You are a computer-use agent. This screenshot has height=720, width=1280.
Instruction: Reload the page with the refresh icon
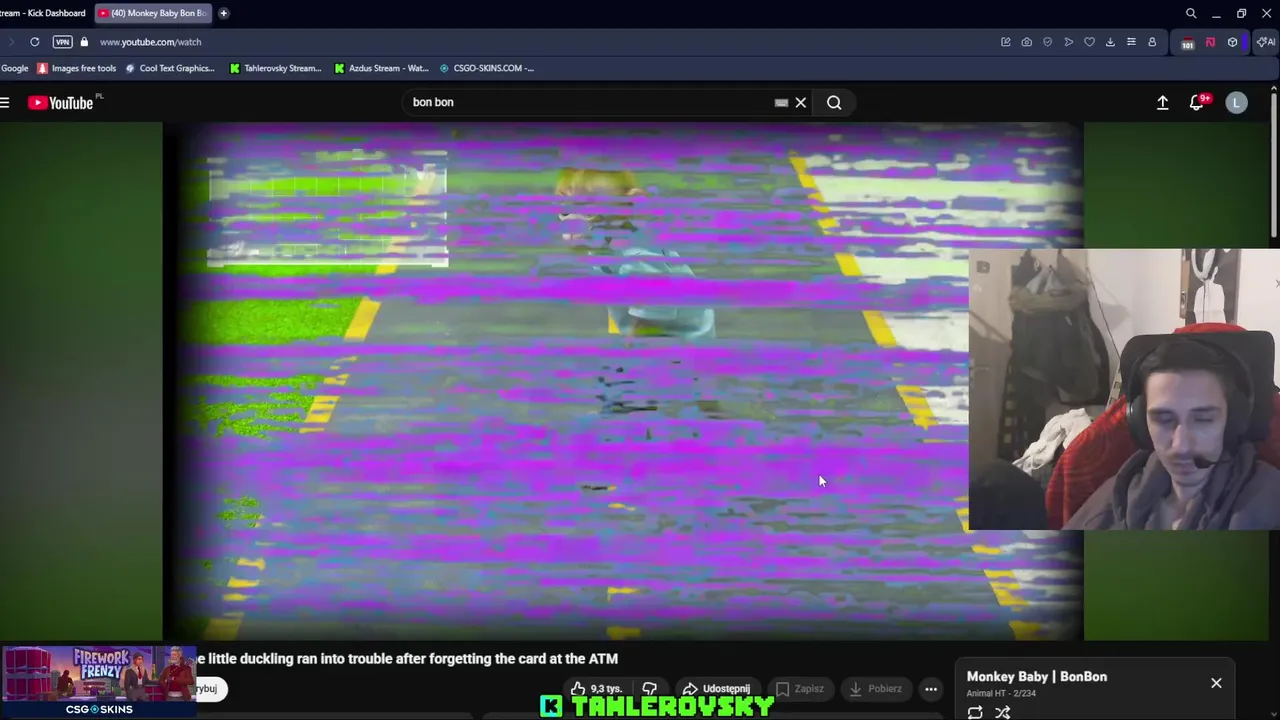(x=34, y=42)
